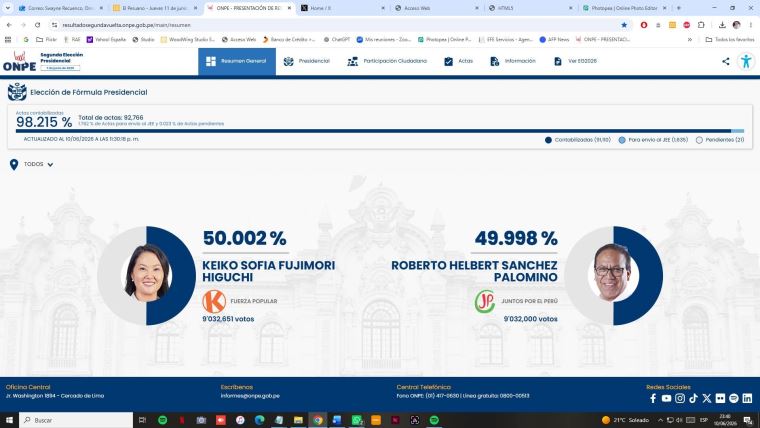
Task: Click ROBERTO HELBERT SANCHEZ PALOMINO name
Action: (x=474, y=271)
